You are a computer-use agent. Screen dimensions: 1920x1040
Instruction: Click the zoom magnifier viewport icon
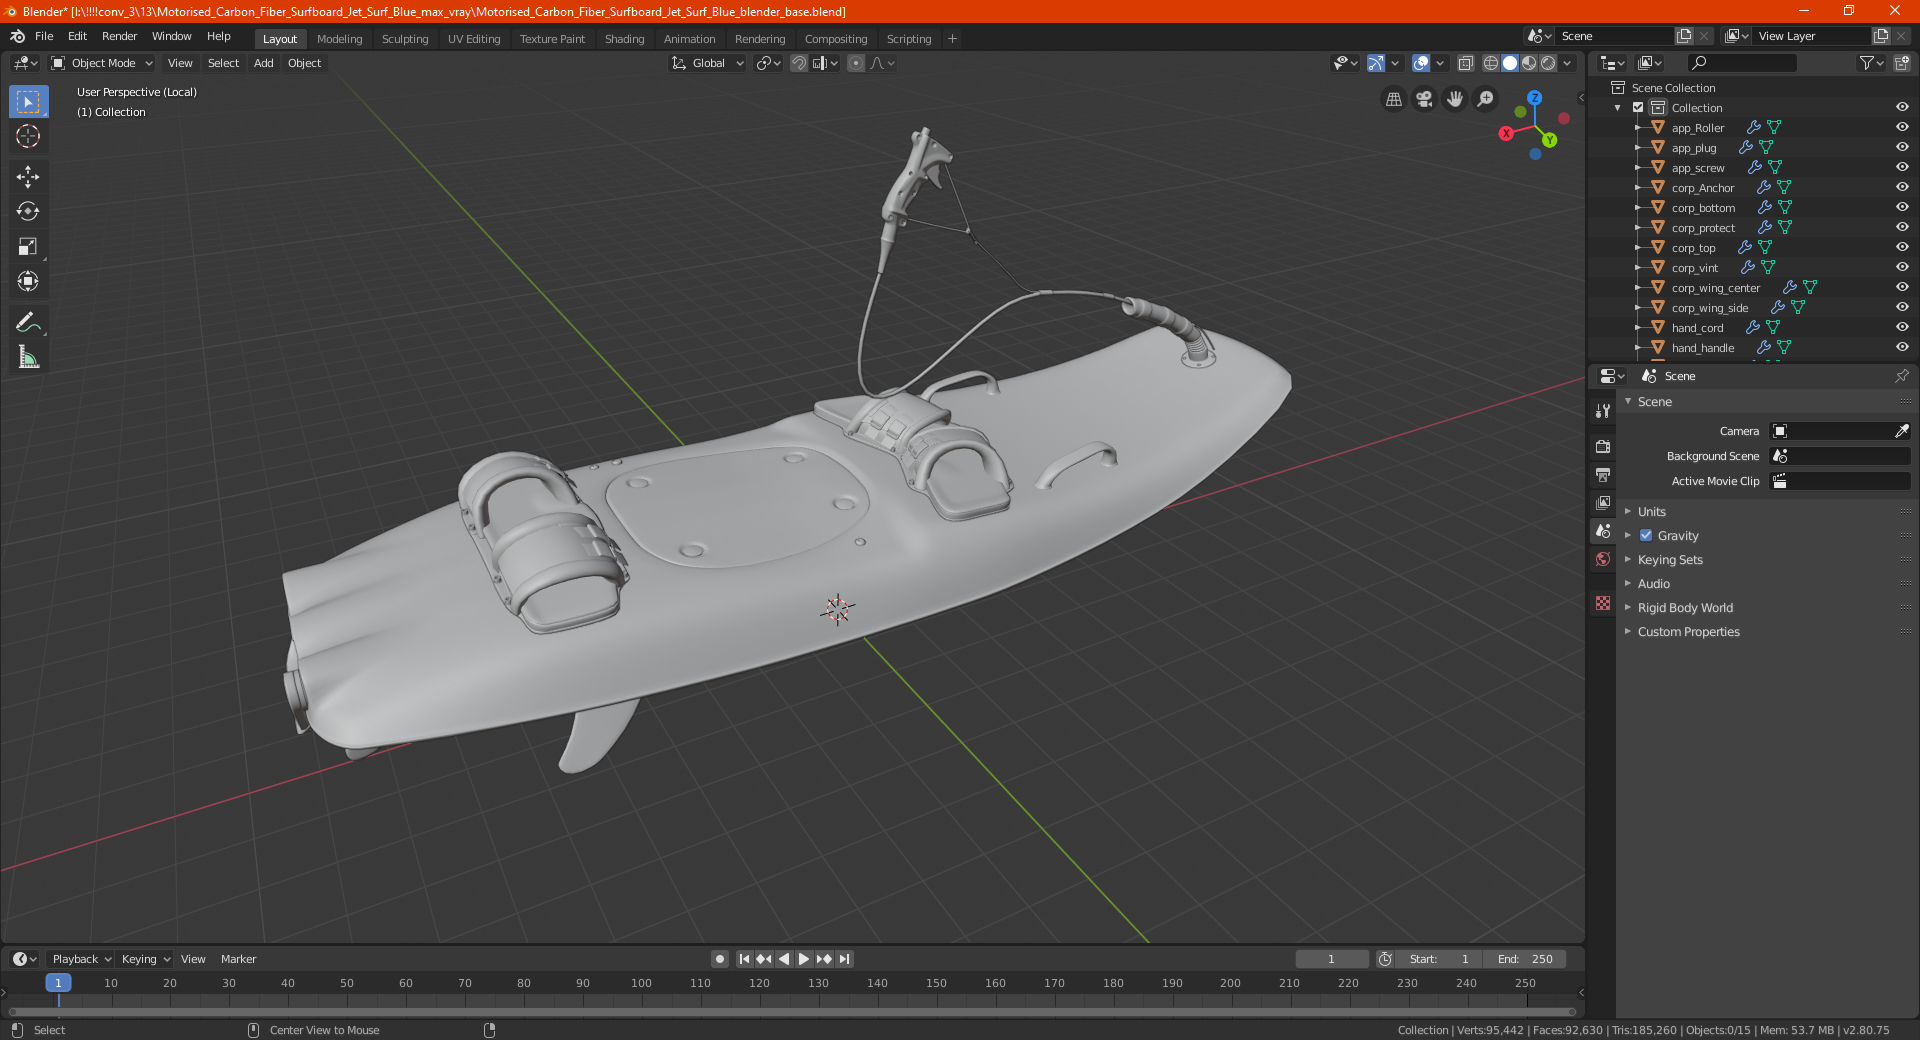tap(1486, 99)
